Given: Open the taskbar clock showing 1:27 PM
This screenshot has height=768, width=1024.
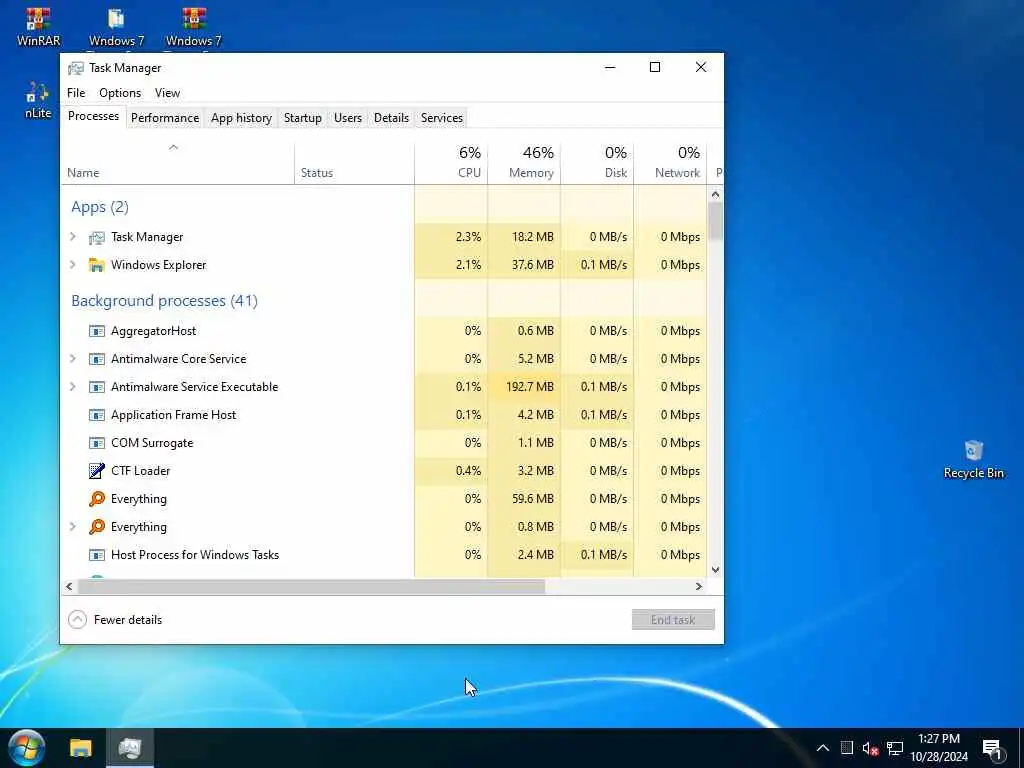Looking at the screenshot, I should coord(938,748).
